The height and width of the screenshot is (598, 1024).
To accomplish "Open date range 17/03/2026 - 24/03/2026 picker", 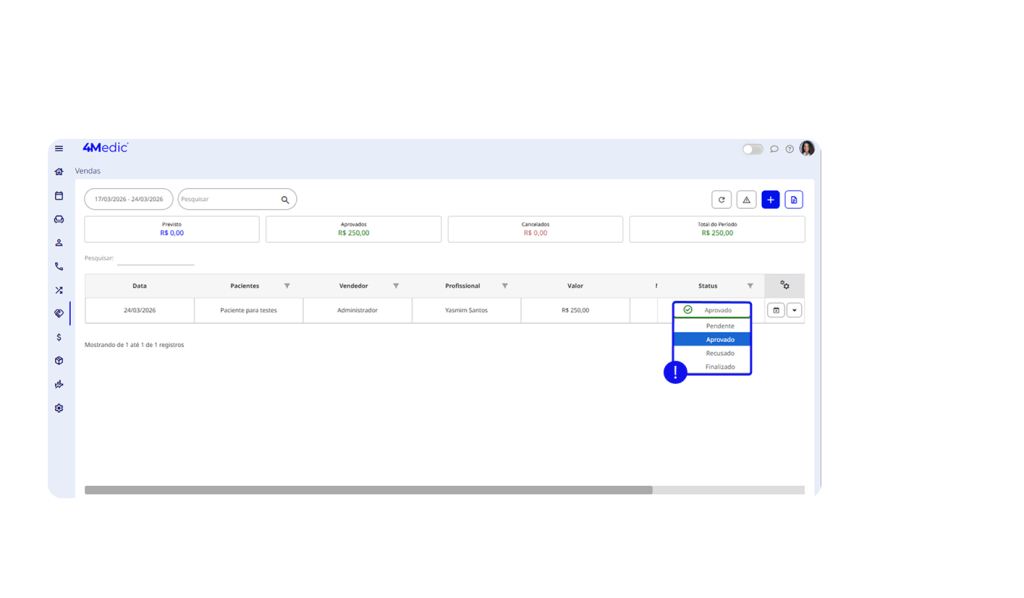I will click(x=128, y=199).
